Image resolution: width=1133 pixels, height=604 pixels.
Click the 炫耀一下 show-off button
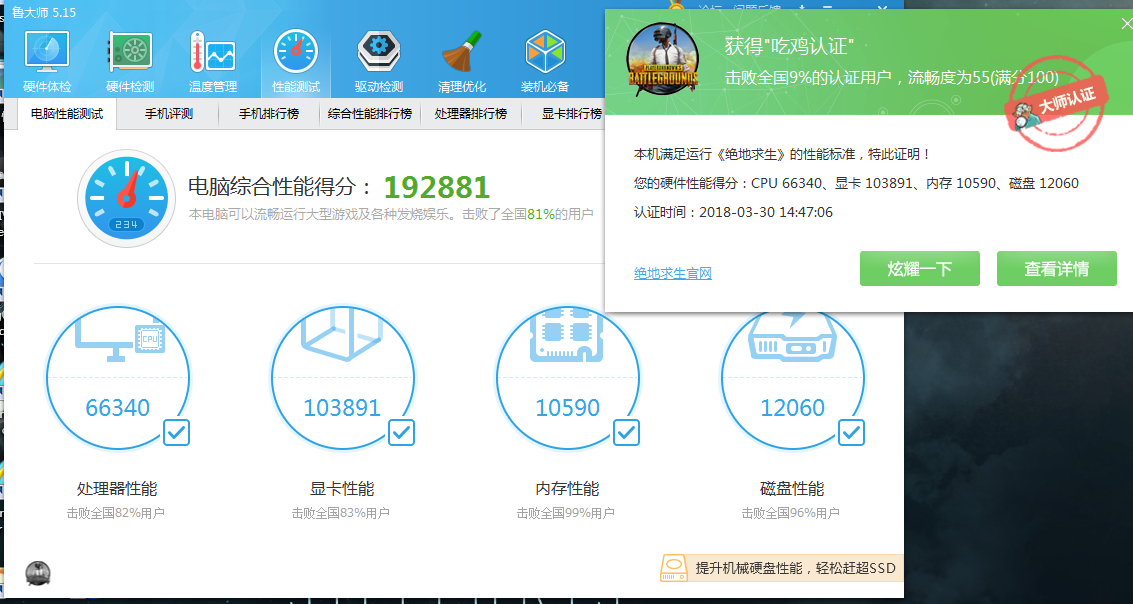(x=919, y=269)
